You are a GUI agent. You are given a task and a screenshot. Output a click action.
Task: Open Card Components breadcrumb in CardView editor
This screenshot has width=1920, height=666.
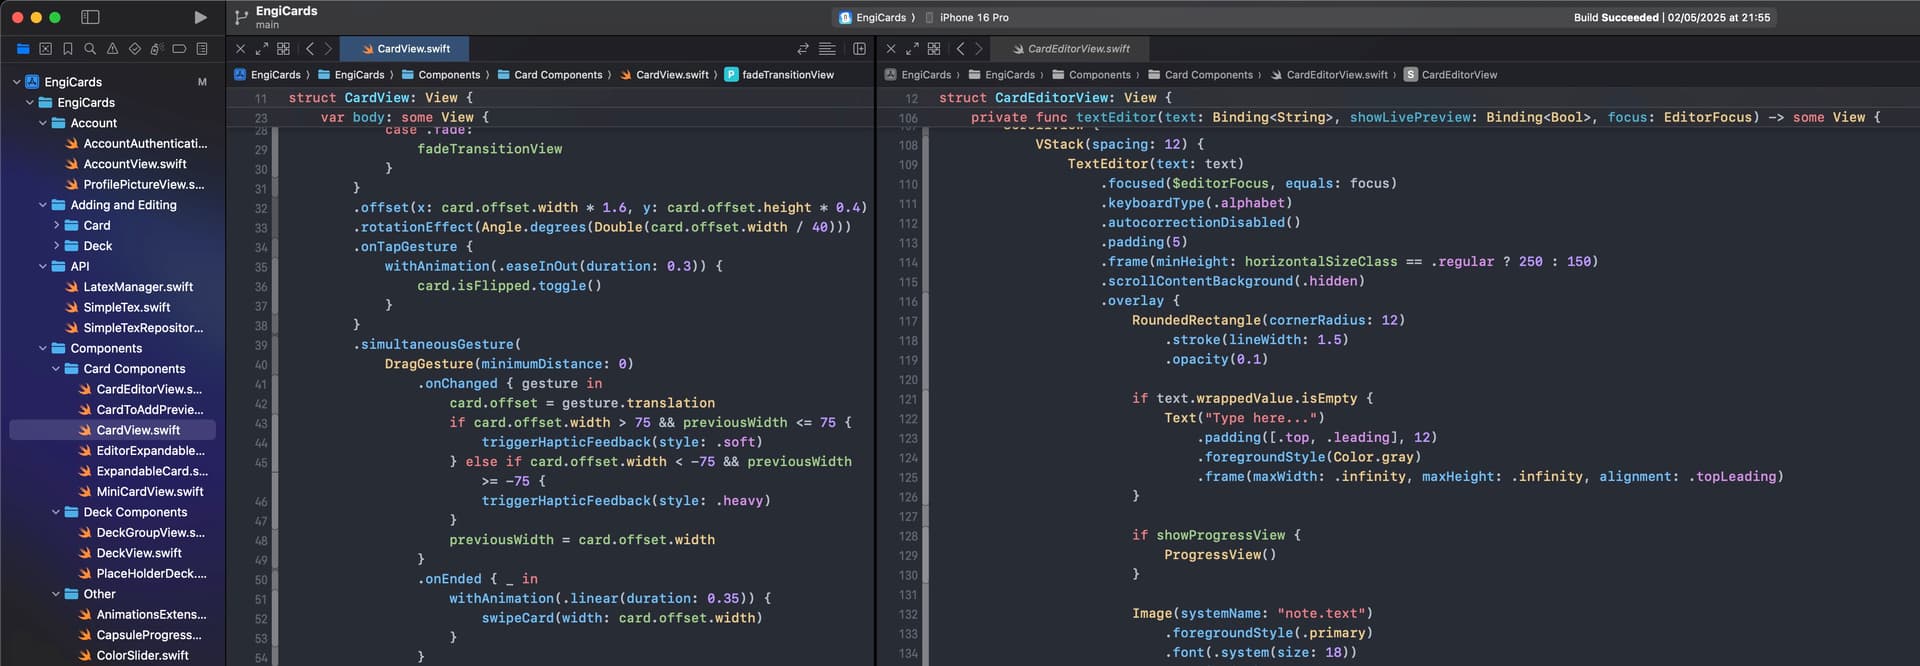[550, 75]
